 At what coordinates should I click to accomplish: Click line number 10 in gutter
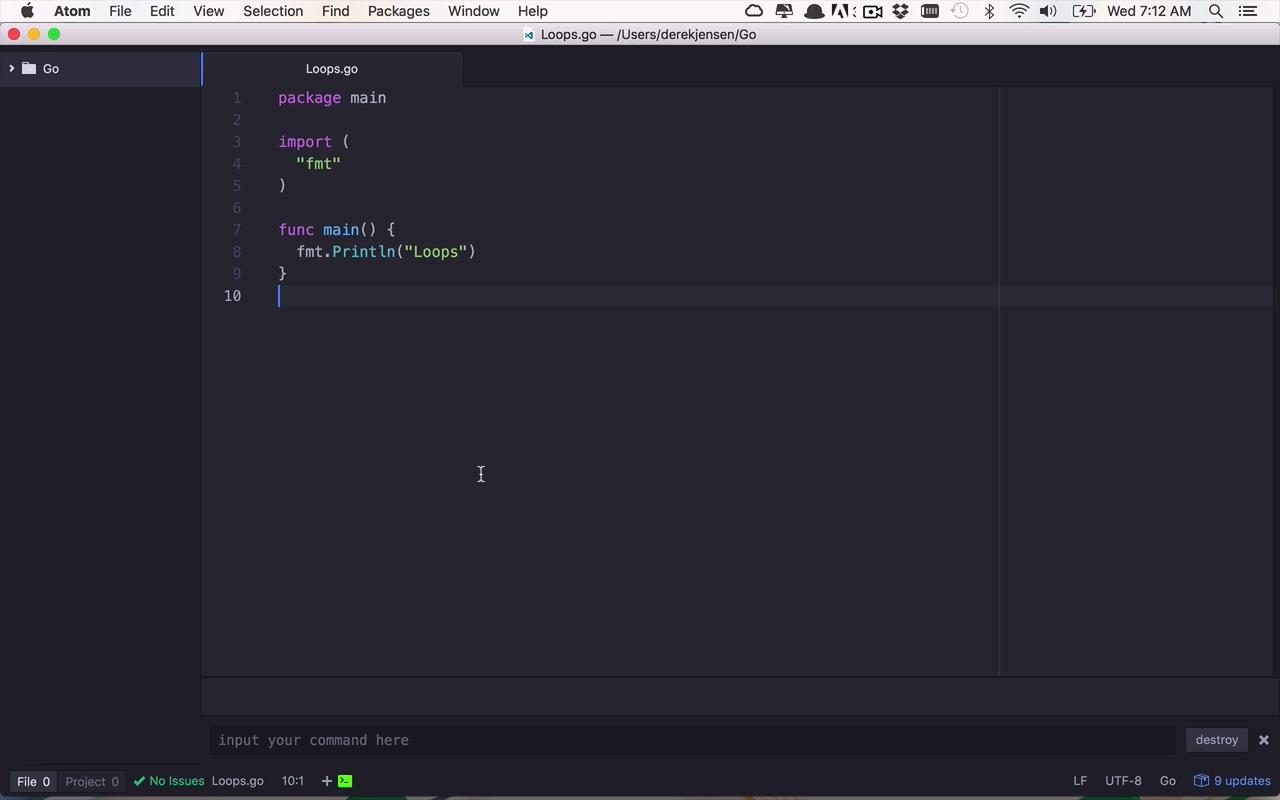click(232, 296)
